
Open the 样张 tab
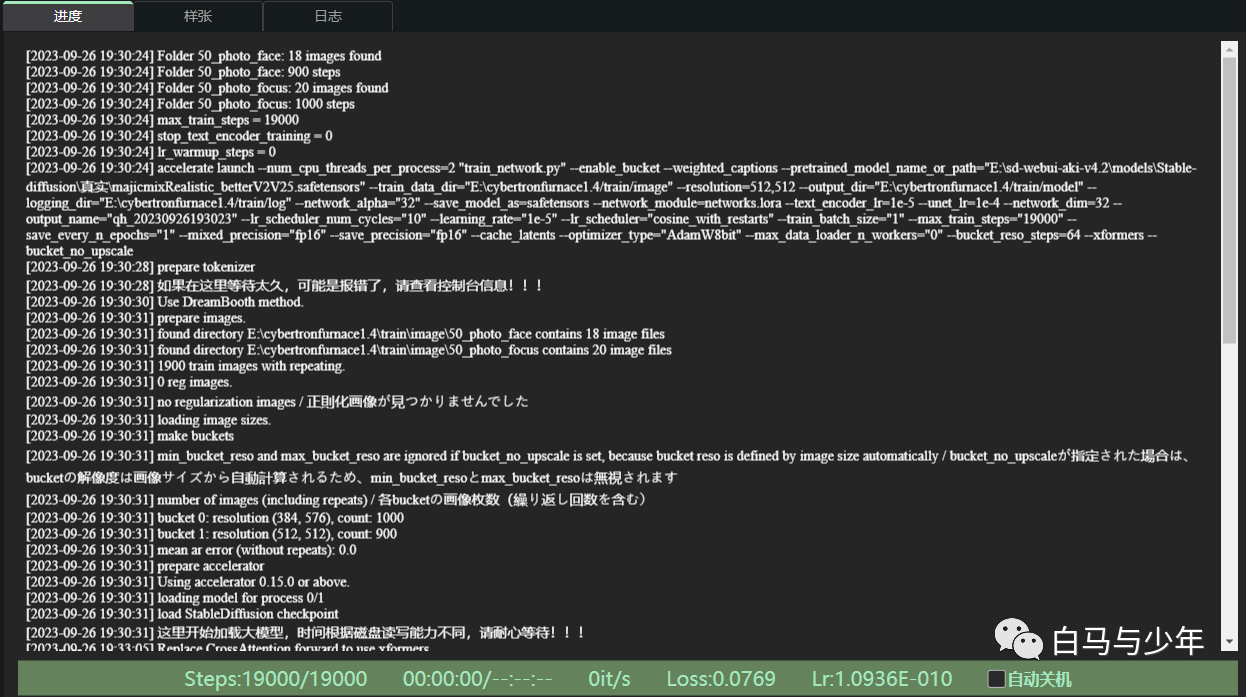pos(198,16)
